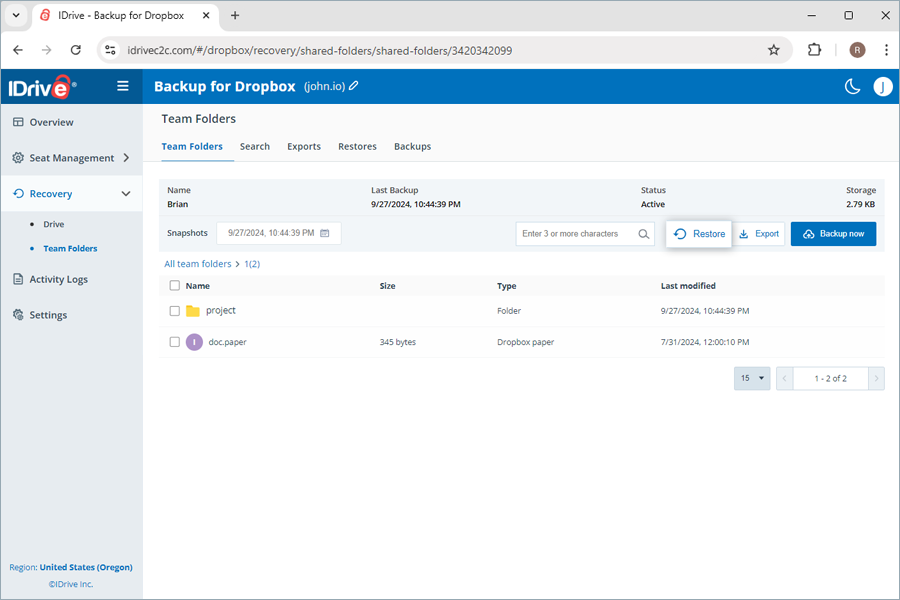The image size is (900, 600).
Task: Select the checkbox for the project folder
Action: pyautogui.click(x=174, y=311)
